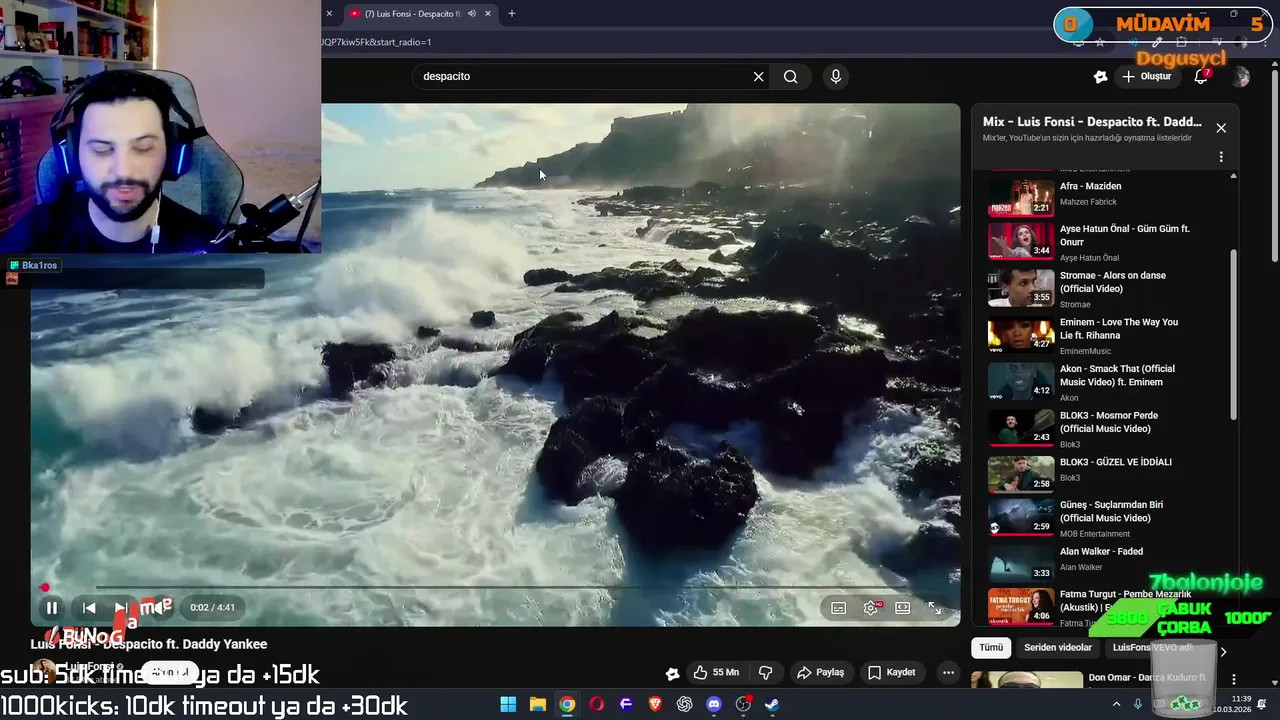
Task: Play Alan Walker - Faded thumbnail
Action: click(1021, 563)
